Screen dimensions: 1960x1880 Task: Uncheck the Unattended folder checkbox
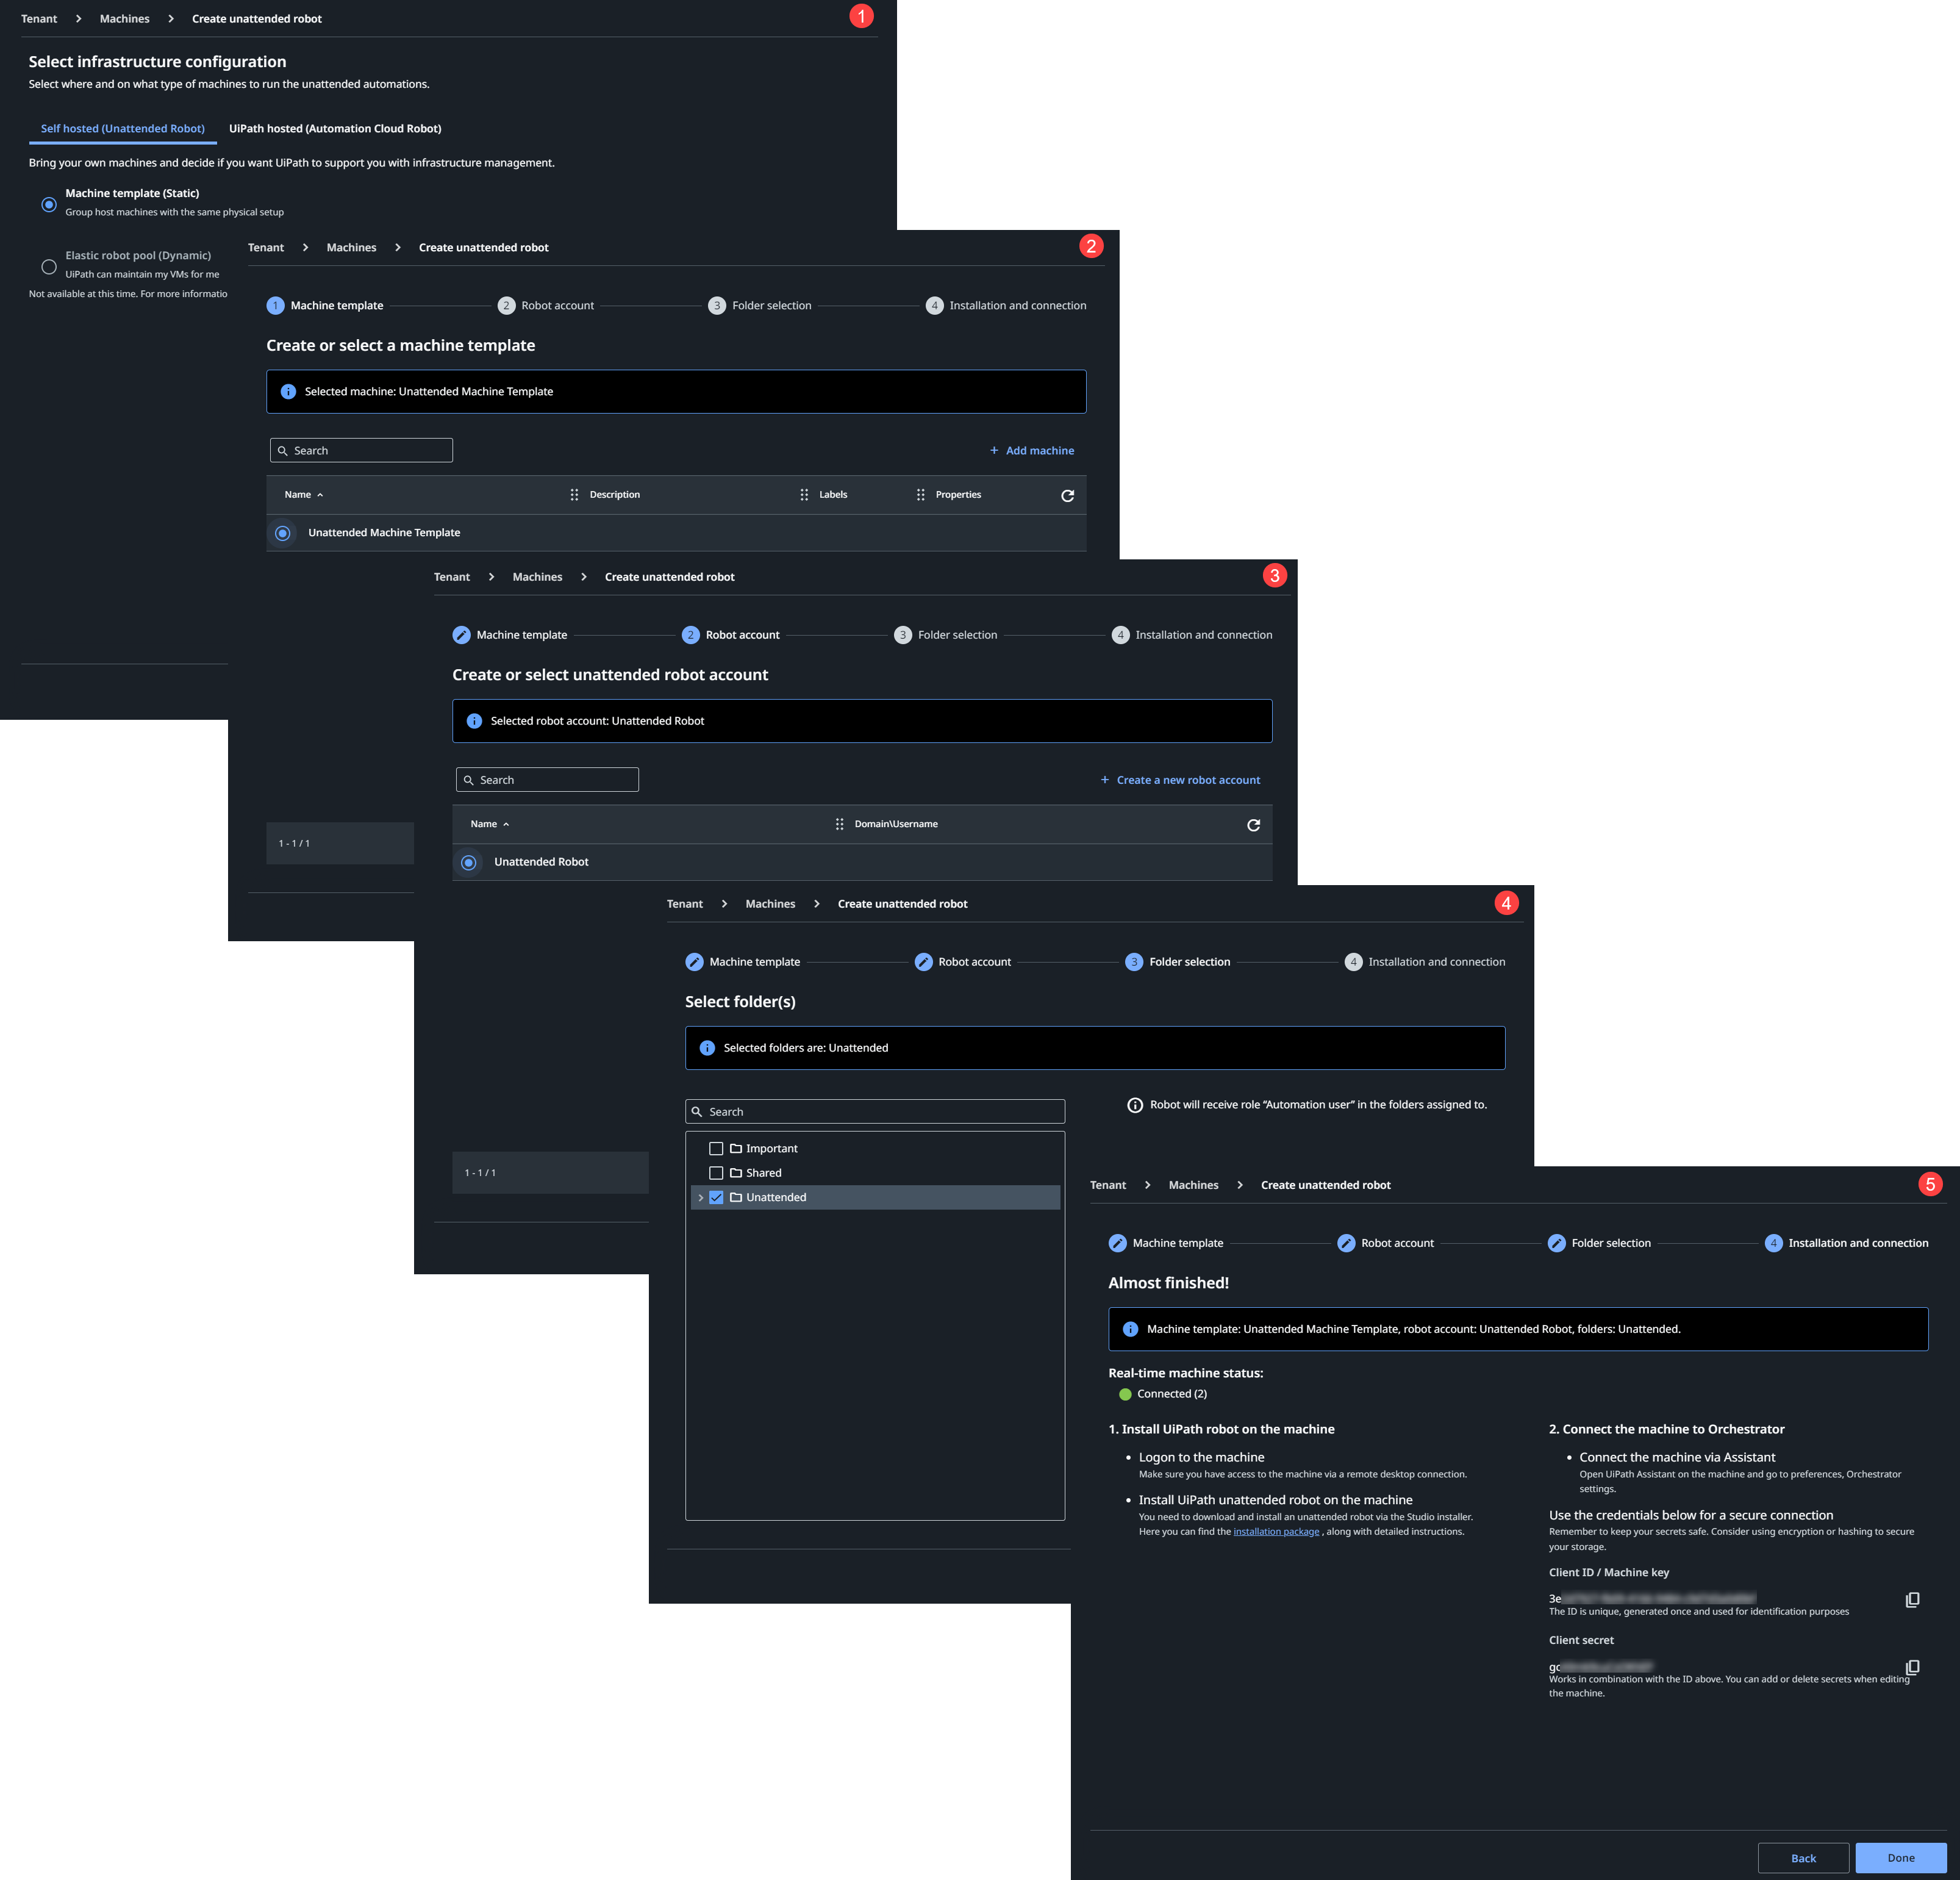pyautogui.click(x=716, y=1197)
